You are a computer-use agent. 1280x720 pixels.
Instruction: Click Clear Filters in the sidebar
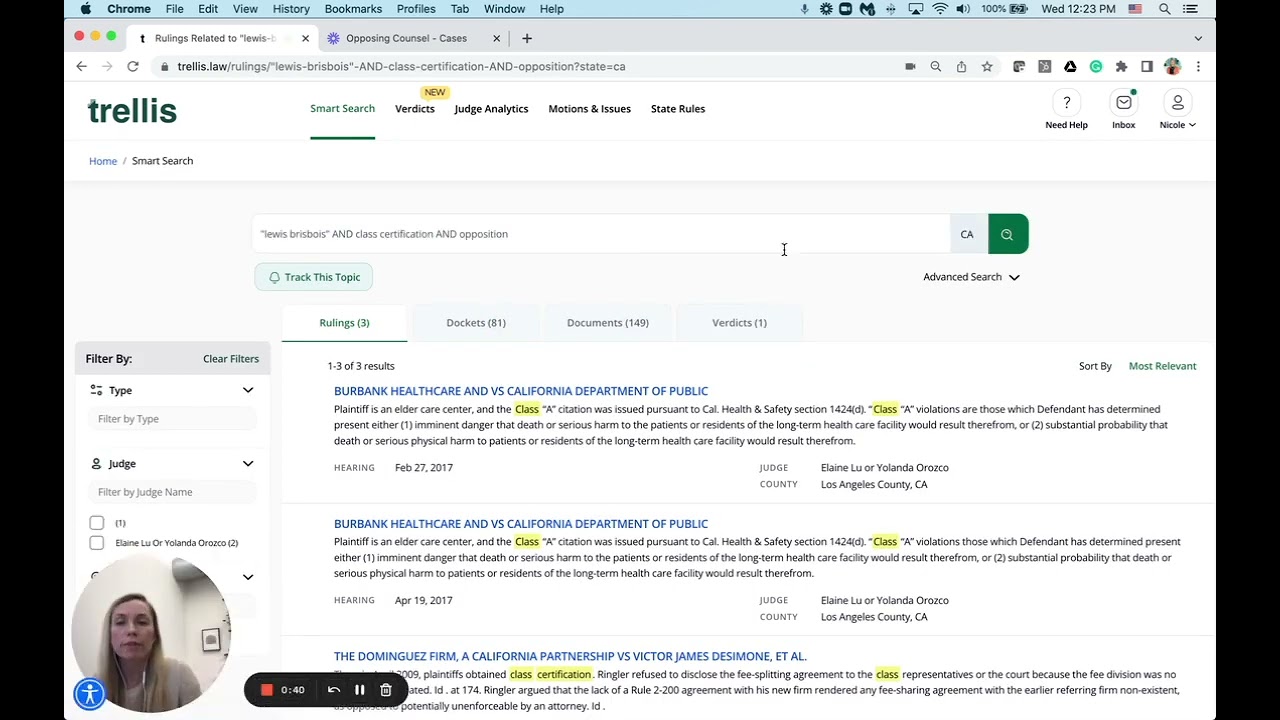pyautogui.click(x=231, y=359)
